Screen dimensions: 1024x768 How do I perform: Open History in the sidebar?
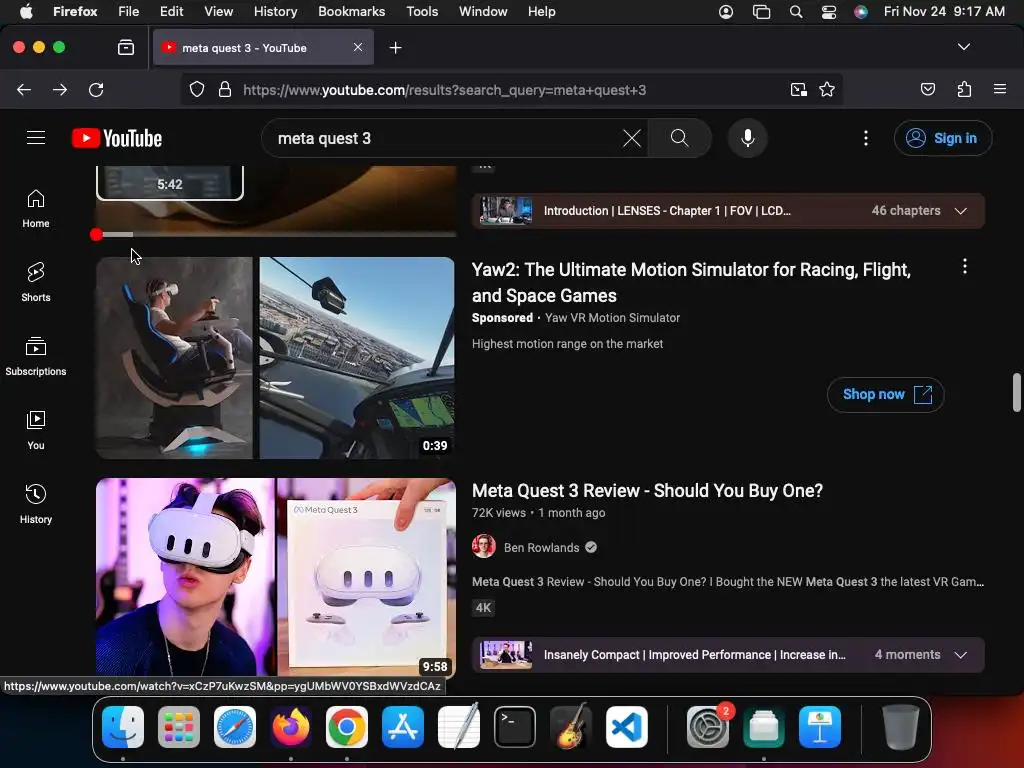[x=36, y=504]
